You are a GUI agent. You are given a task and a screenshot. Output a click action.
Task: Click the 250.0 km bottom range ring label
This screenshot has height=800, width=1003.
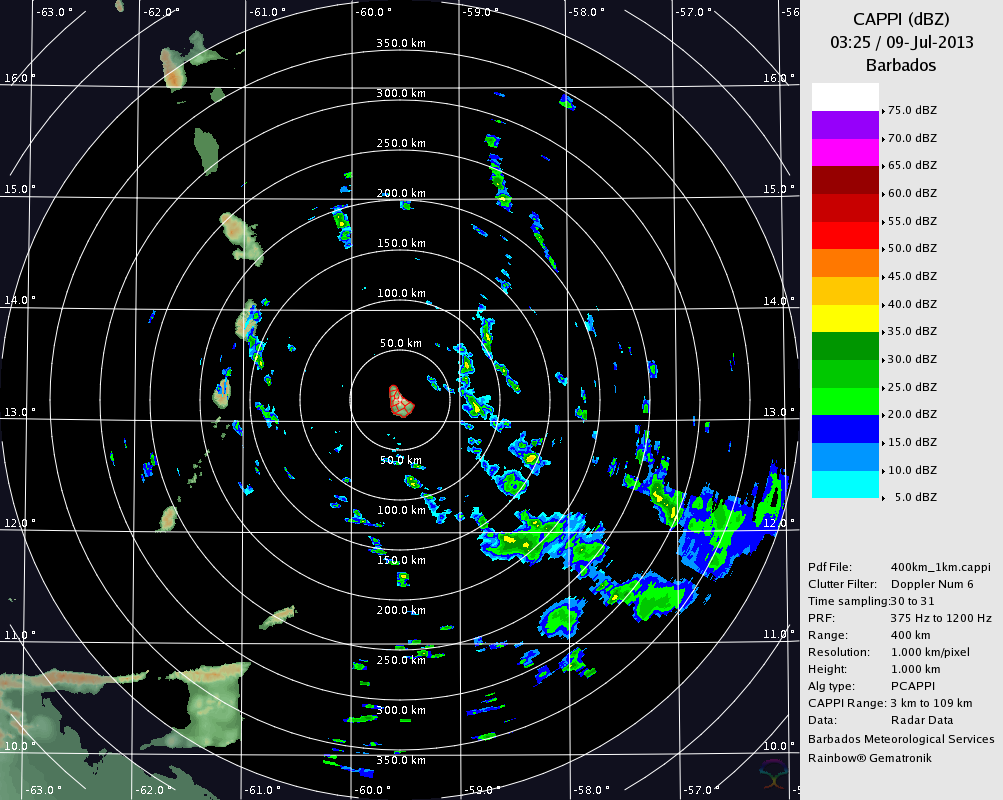coord(401,661)
